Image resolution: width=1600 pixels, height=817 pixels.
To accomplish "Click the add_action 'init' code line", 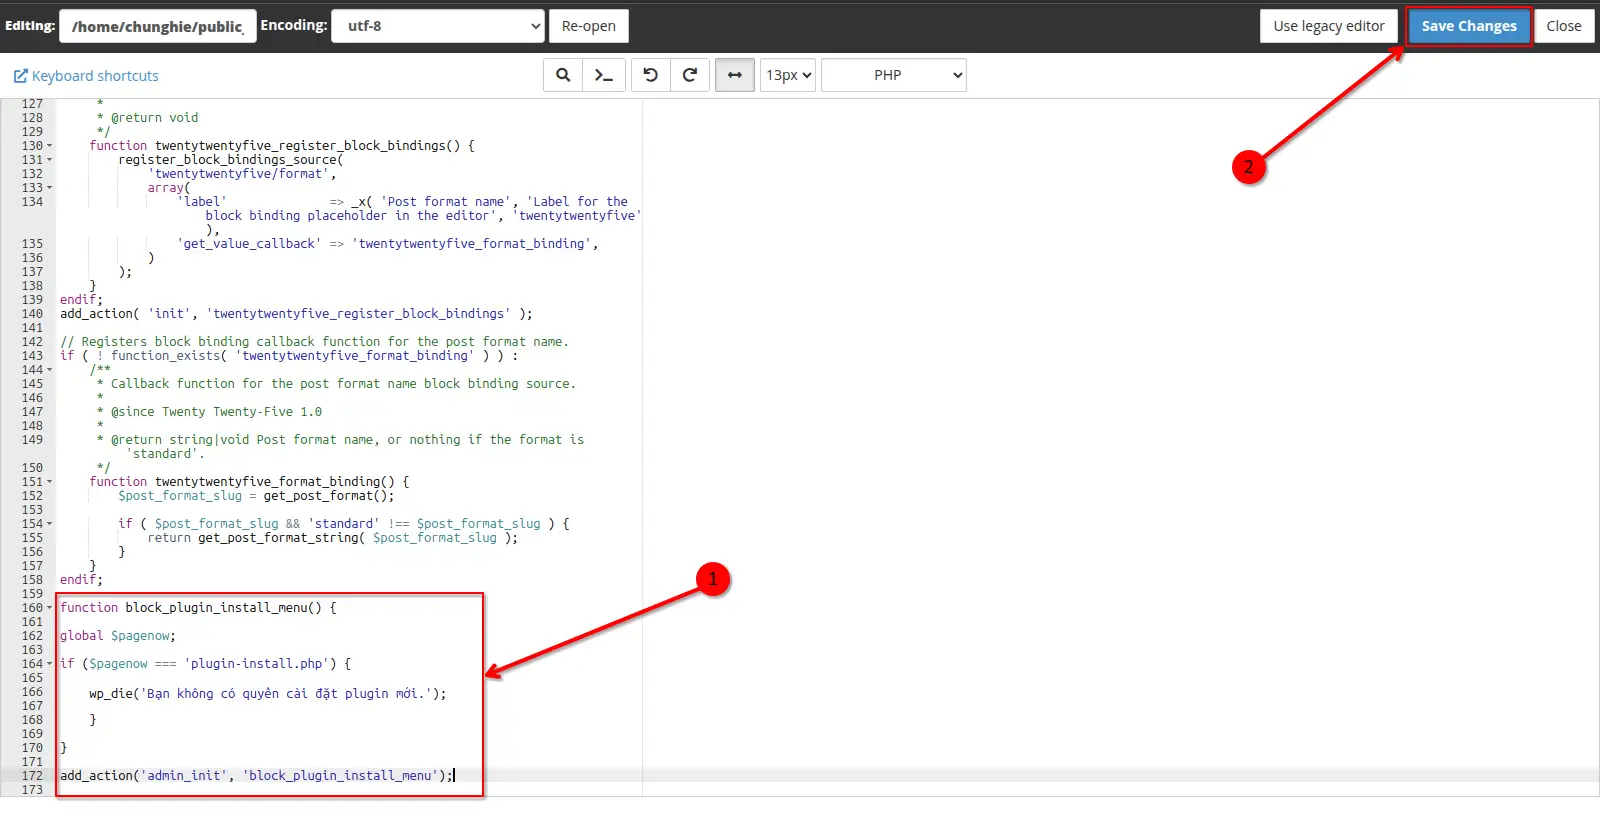I will (296, 314).
